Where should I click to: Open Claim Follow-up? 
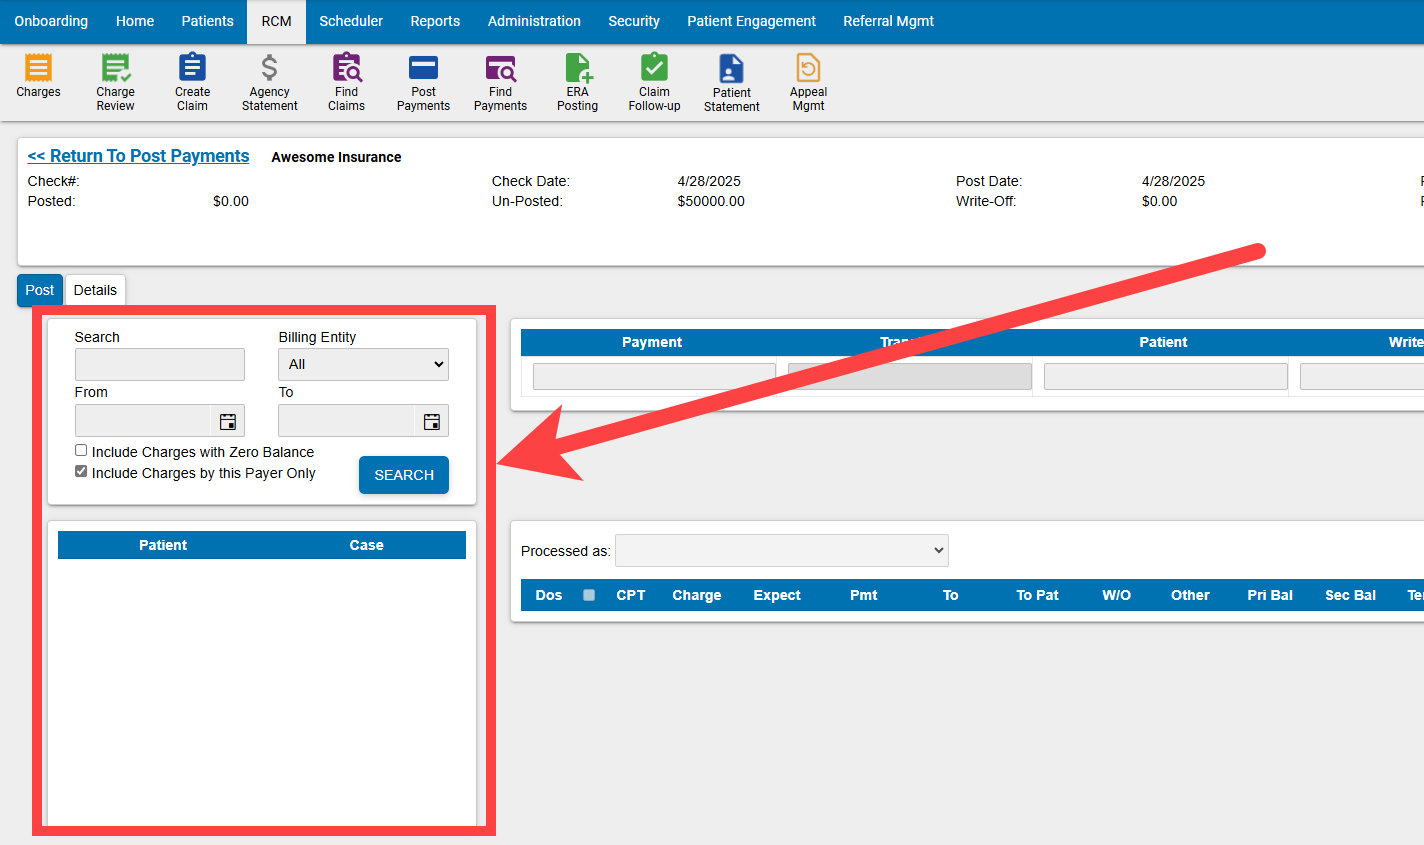tap(654, 80)
